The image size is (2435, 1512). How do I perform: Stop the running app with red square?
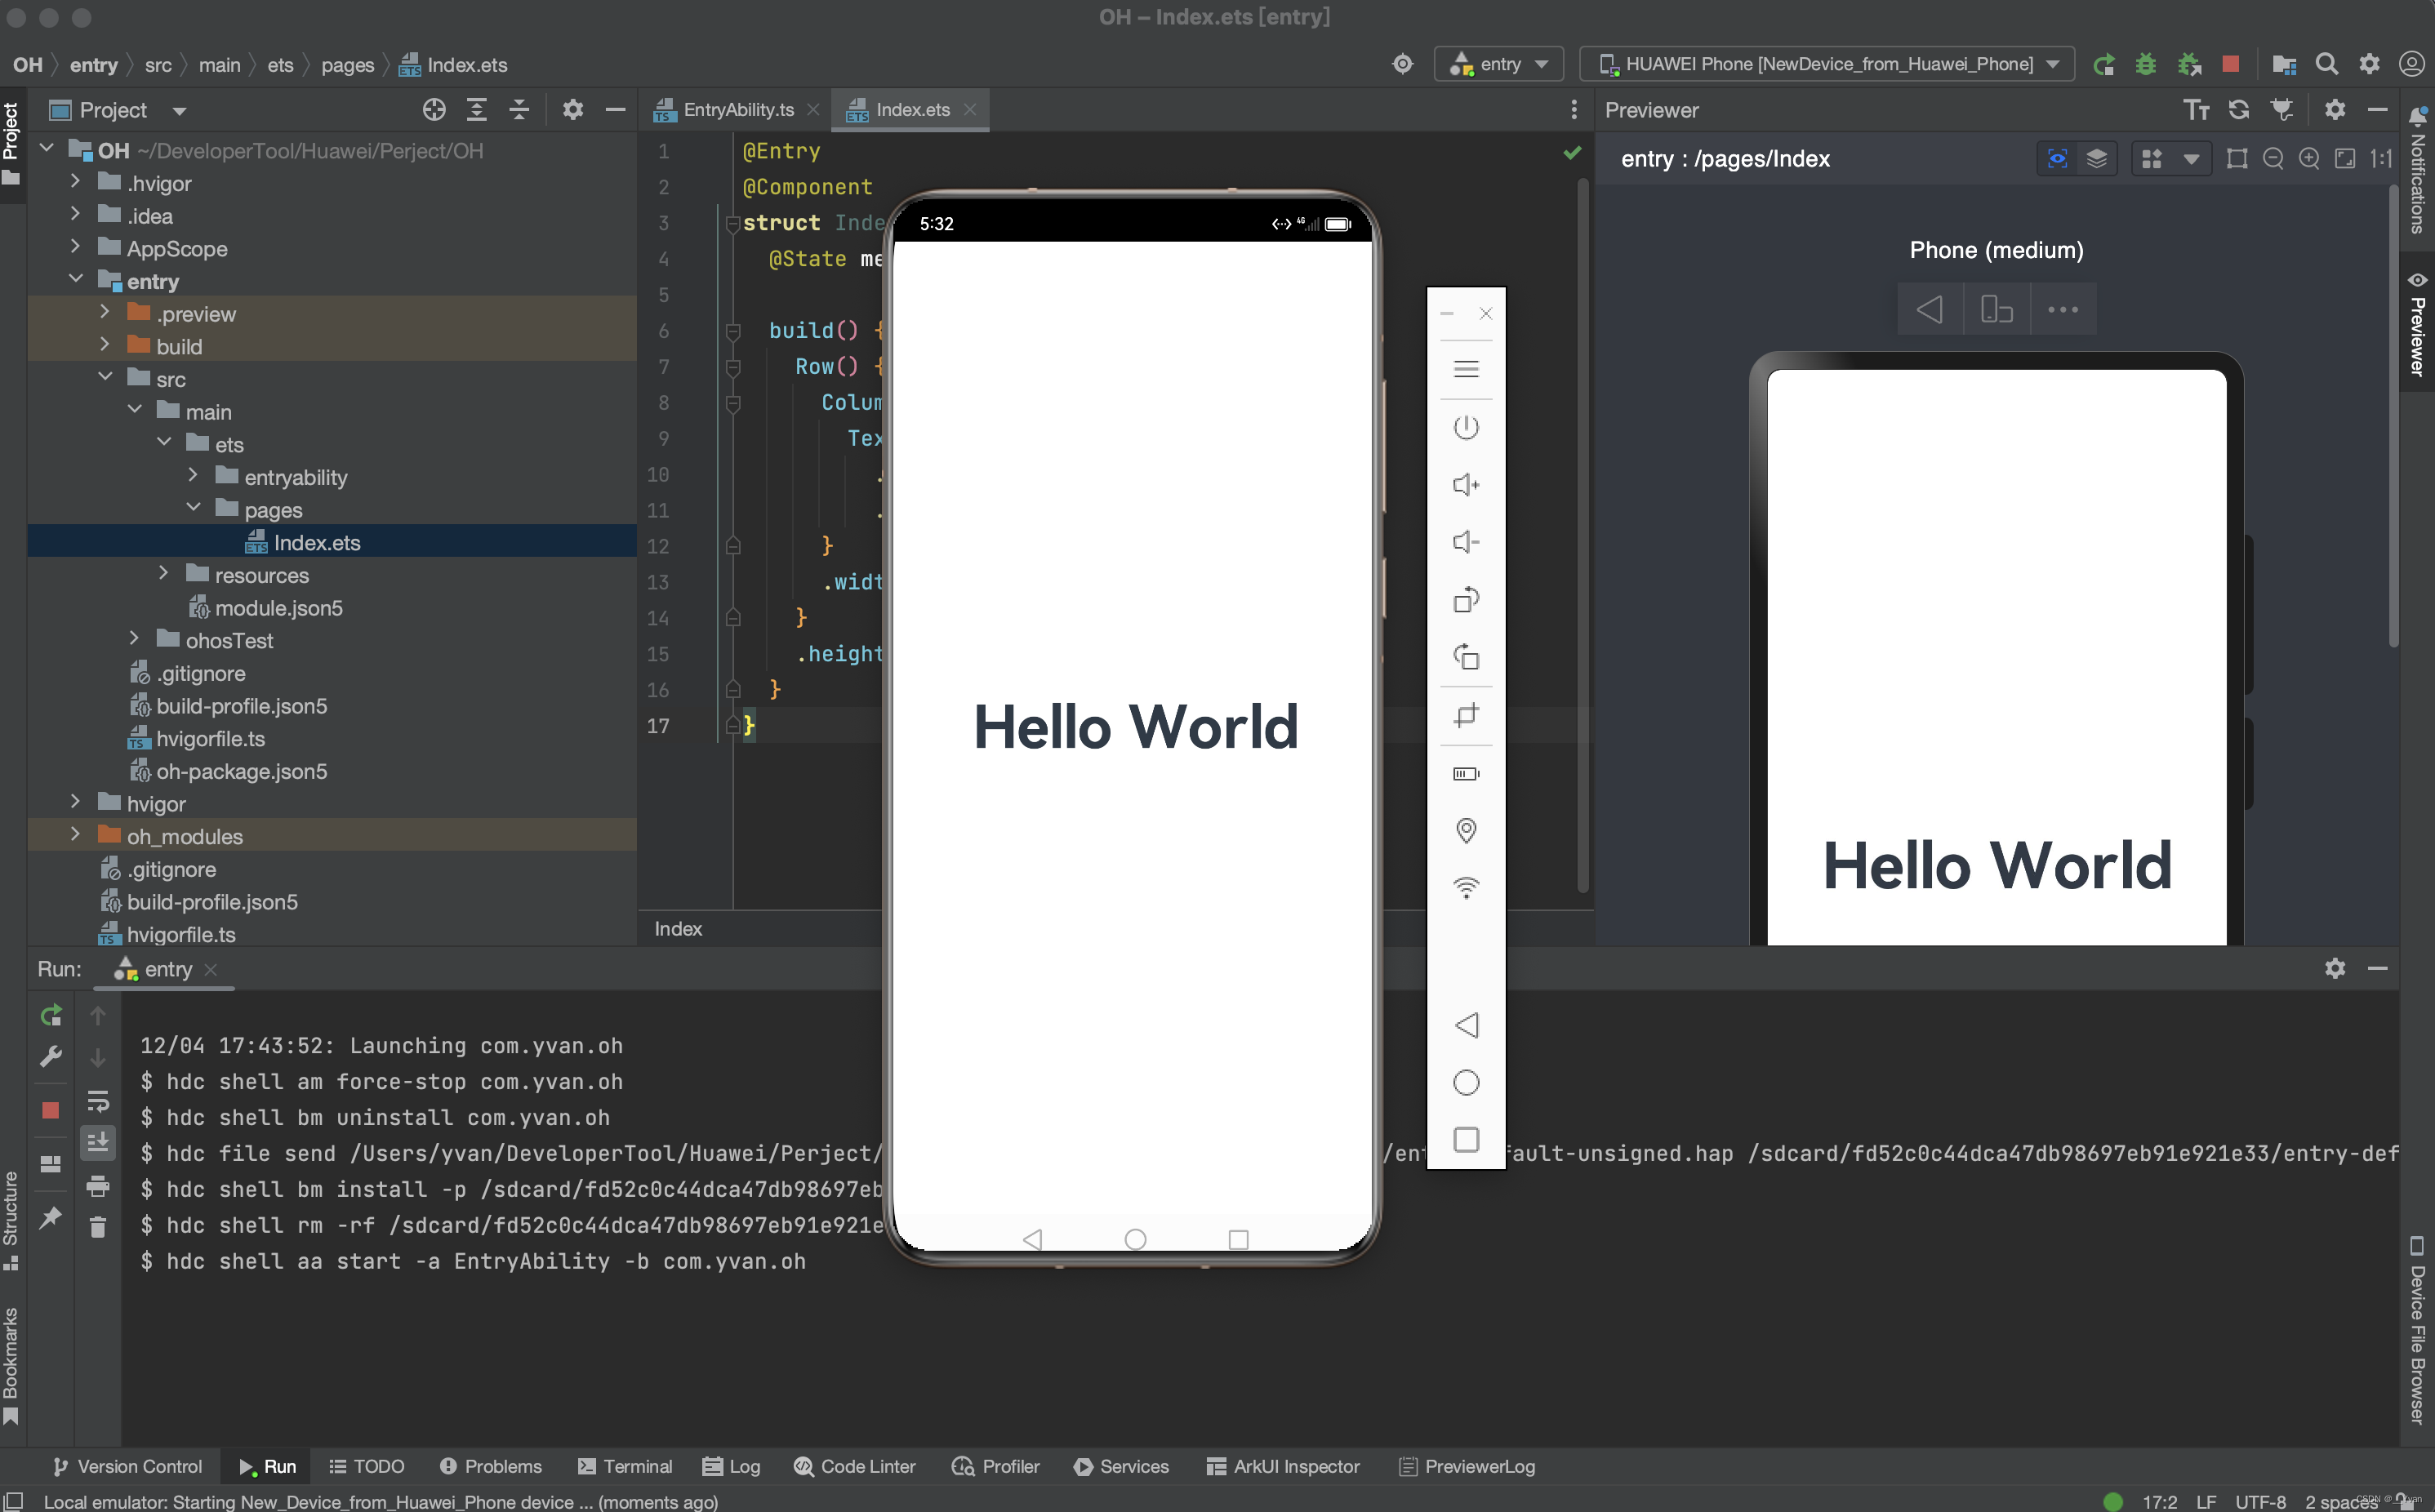2230,64
